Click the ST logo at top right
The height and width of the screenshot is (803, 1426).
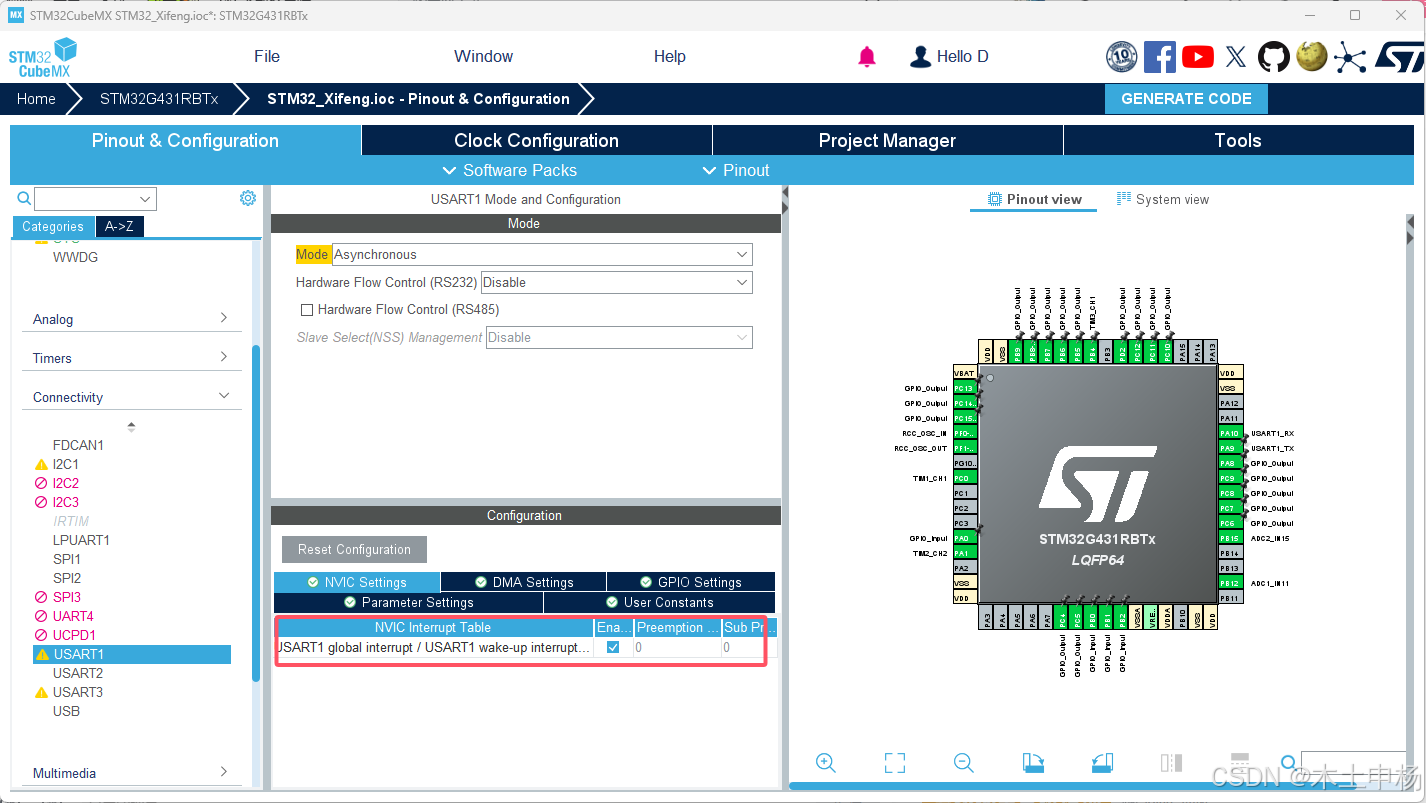(1398, 57)
